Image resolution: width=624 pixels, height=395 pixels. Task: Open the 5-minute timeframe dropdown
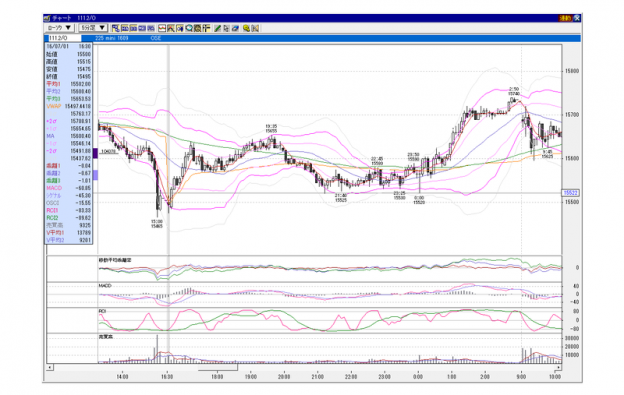click(93, 28)
